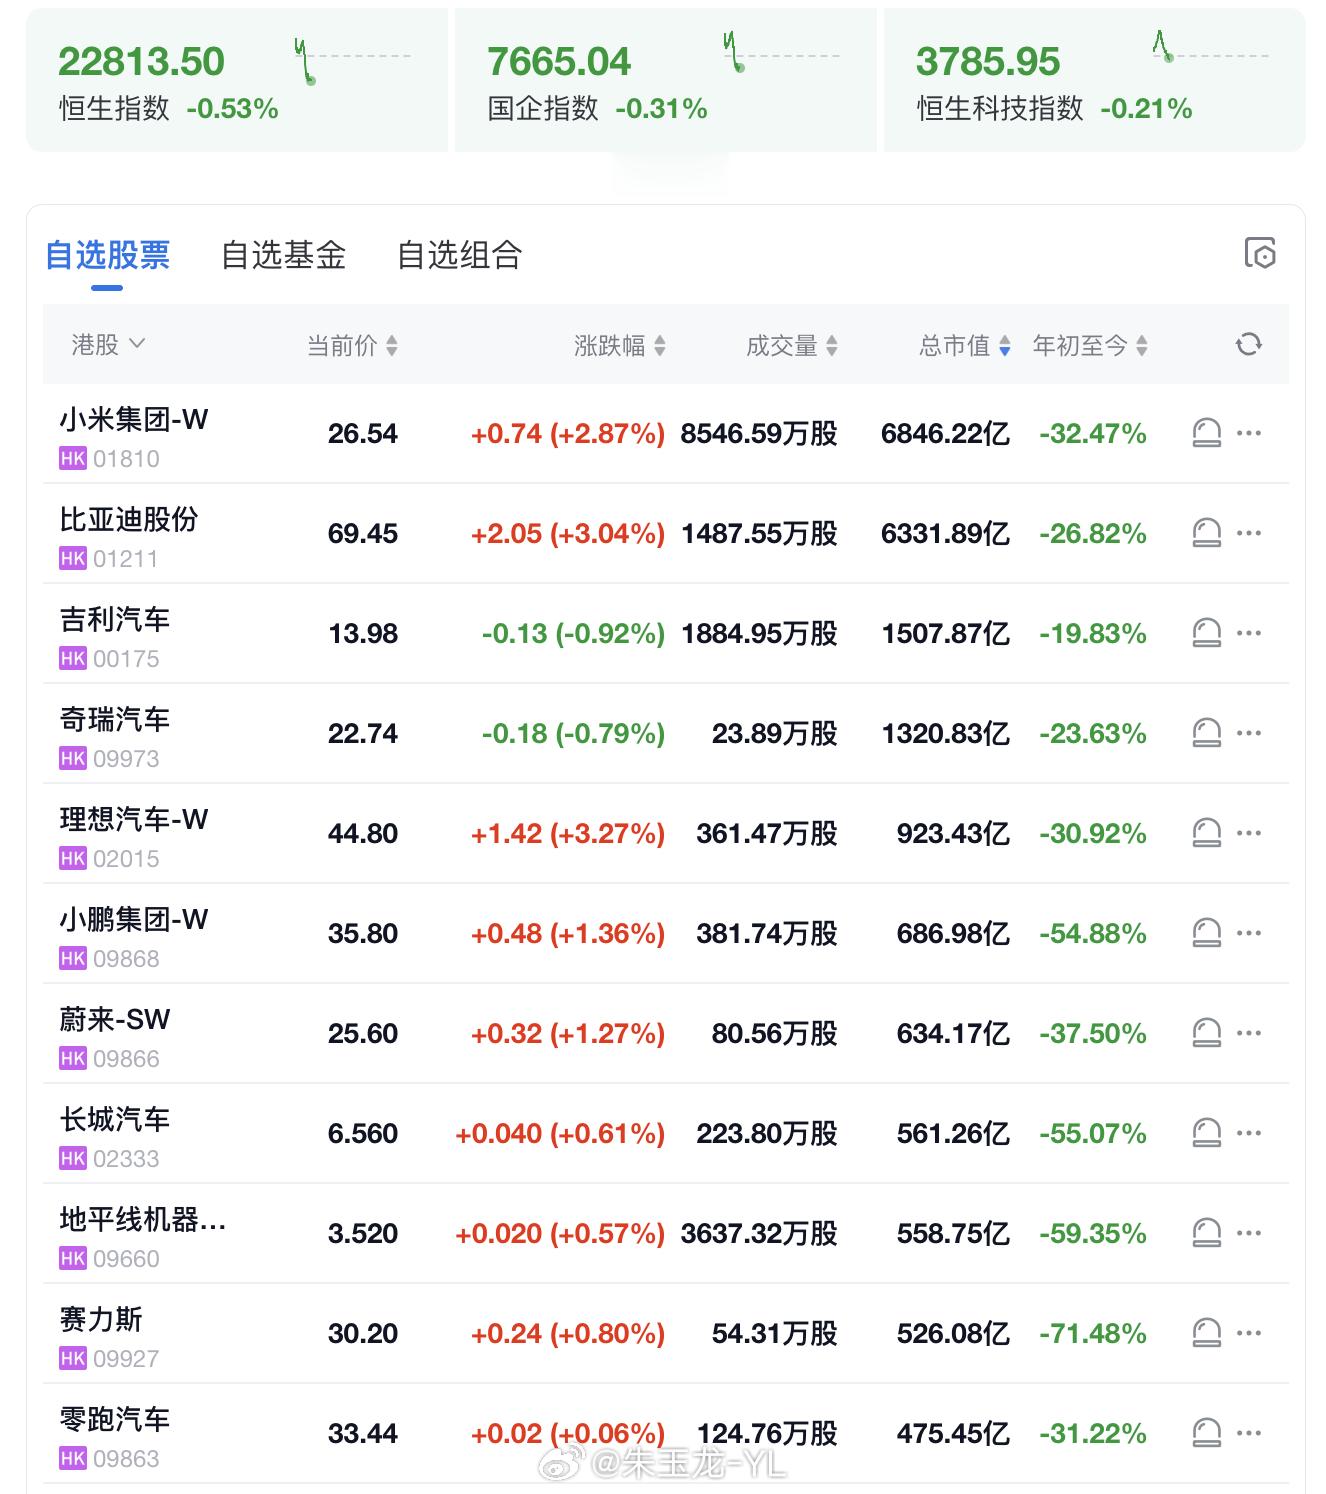This screenshot has width=1326, height=1494.
Task: Click 地平线机器 volume 3637.32万股
Action: point(759,1233)
